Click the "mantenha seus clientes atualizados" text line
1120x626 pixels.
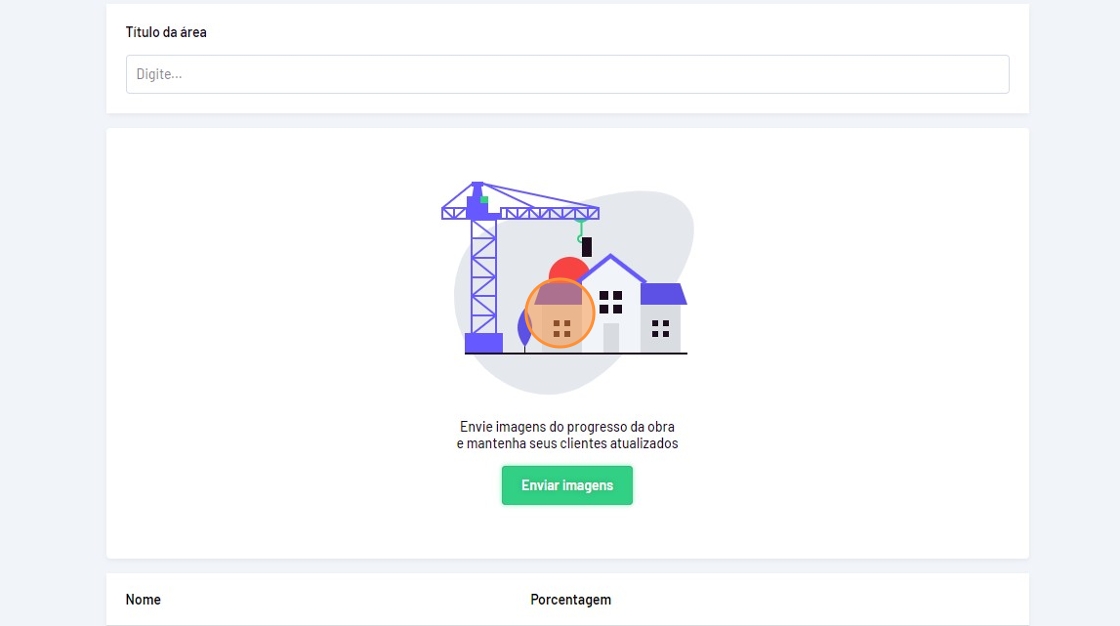coord(573,444)
